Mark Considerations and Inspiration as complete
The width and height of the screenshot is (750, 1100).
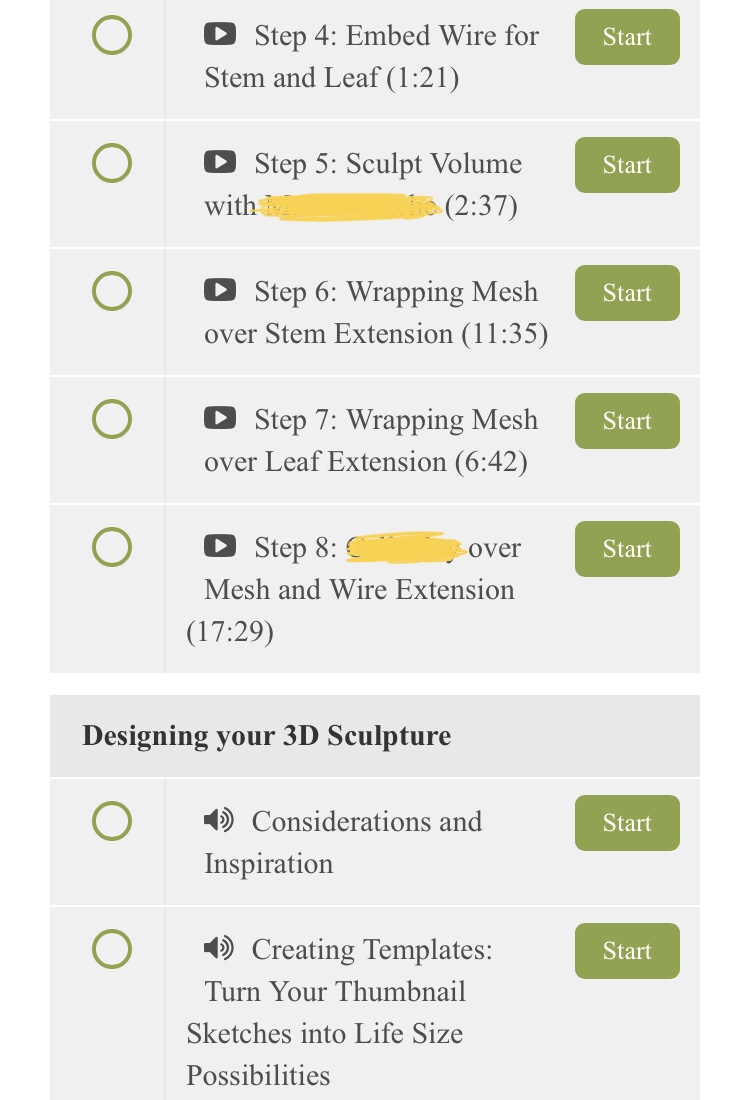[112, 821]
